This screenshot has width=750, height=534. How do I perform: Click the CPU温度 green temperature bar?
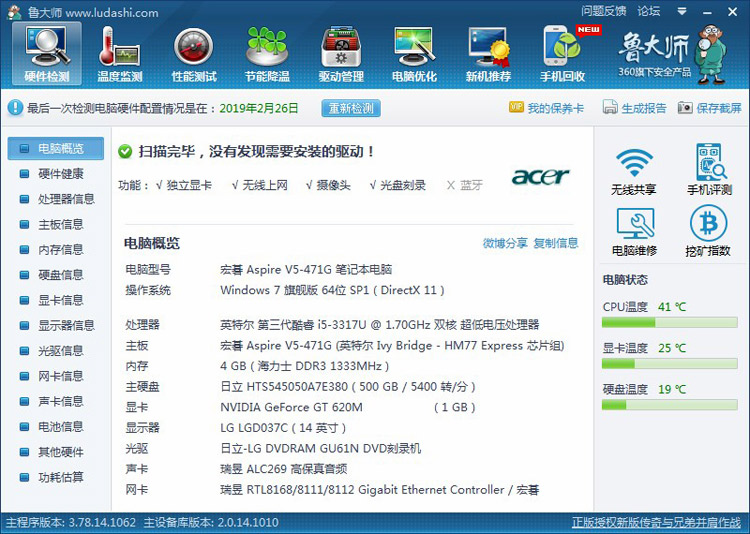[x=669, y=323]
